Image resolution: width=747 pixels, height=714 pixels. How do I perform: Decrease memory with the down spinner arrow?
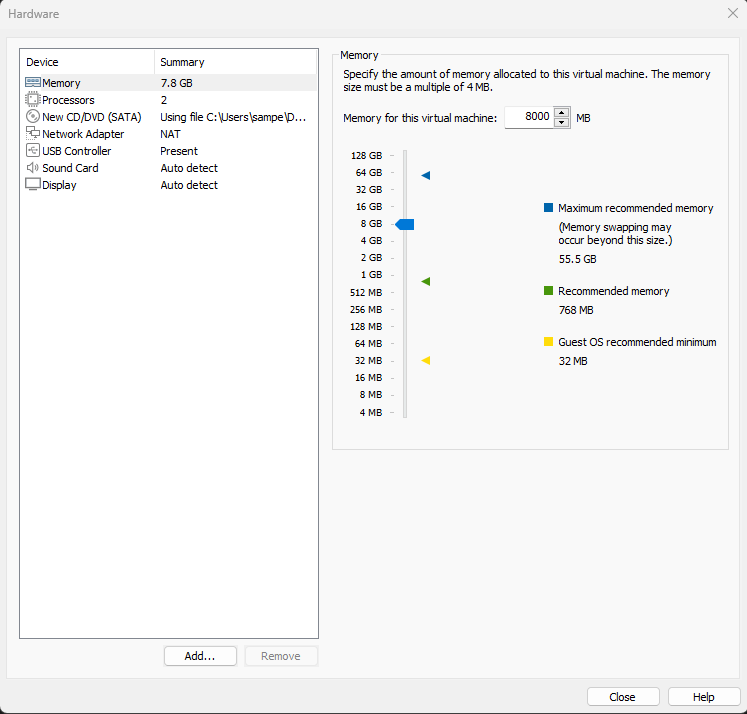[x=562, y=123]
